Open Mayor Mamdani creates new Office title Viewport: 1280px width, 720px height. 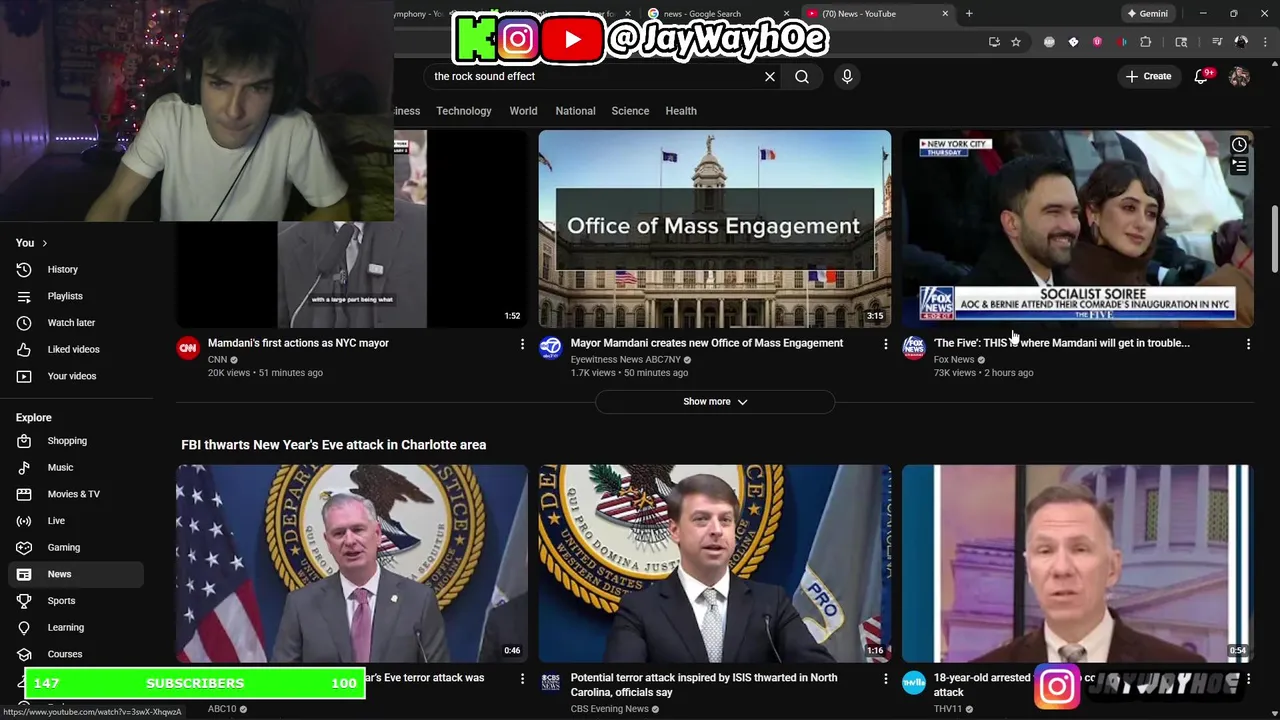[707, 343]
